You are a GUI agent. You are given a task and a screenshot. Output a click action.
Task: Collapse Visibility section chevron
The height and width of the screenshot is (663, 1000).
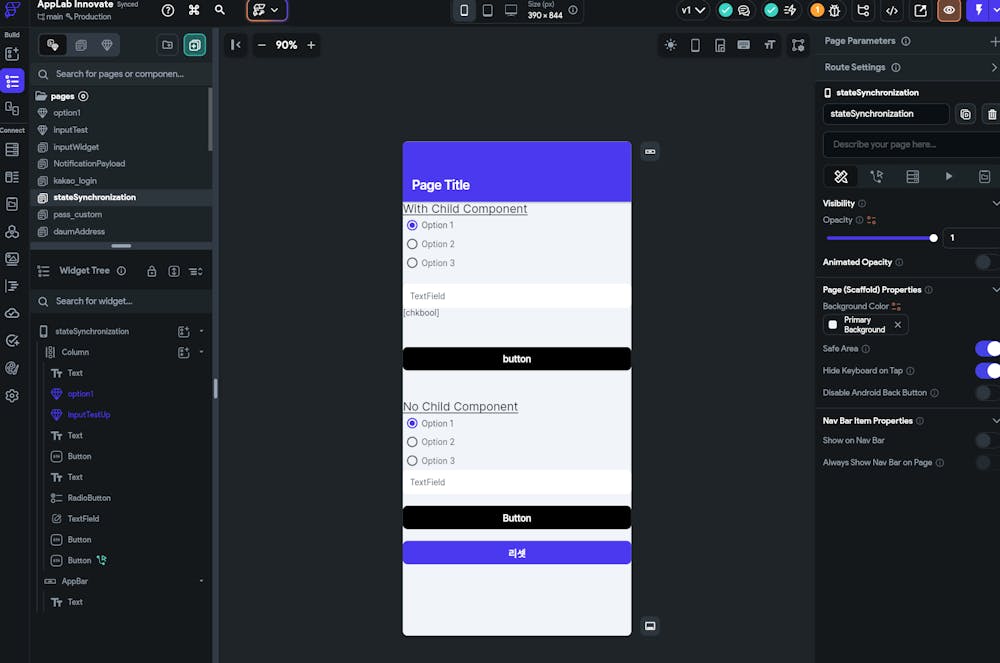pyautogui.click(x=995, y=203)
